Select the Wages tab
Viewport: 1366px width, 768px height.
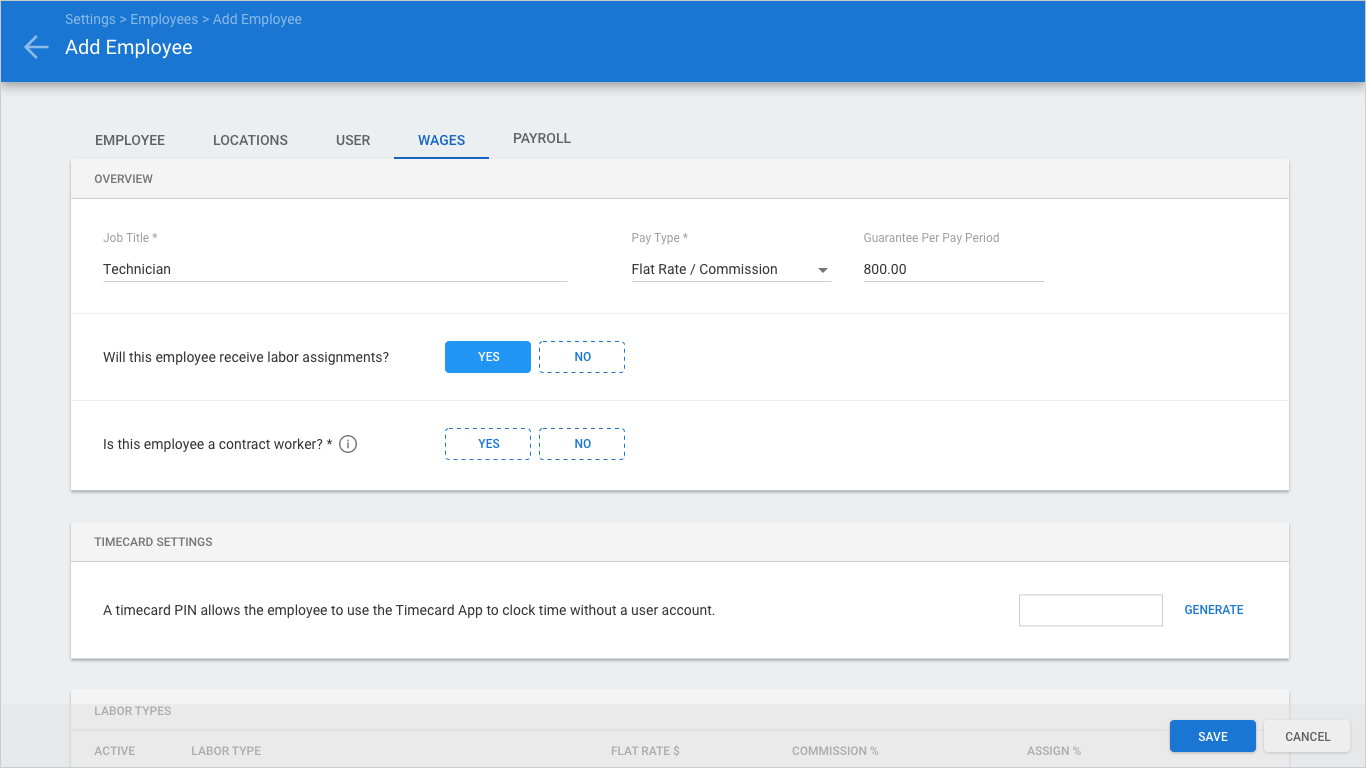tap(441, 140)
